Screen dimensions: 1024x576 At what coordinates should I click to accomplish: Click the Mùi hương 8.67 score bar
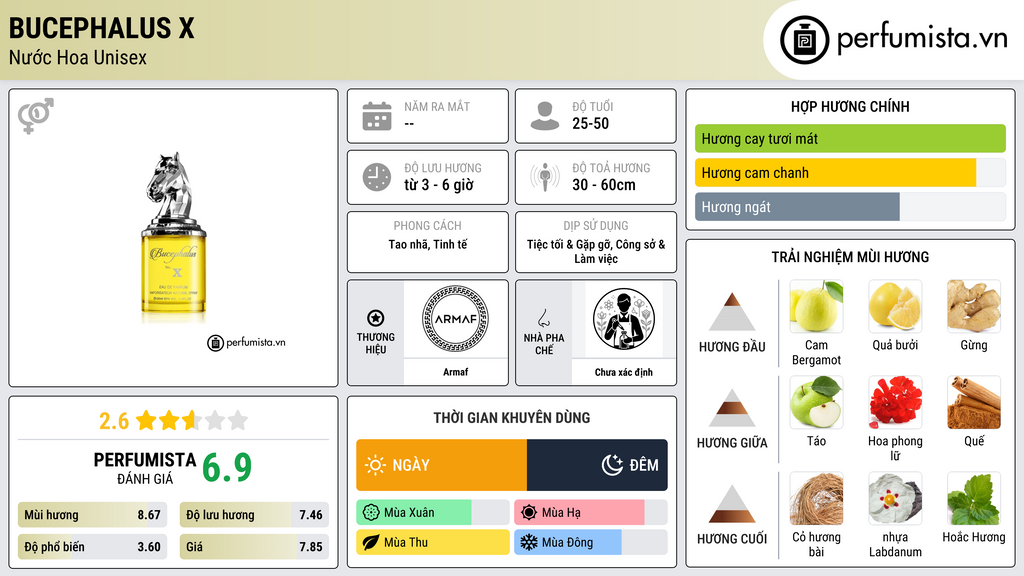[x=93, y=515]
